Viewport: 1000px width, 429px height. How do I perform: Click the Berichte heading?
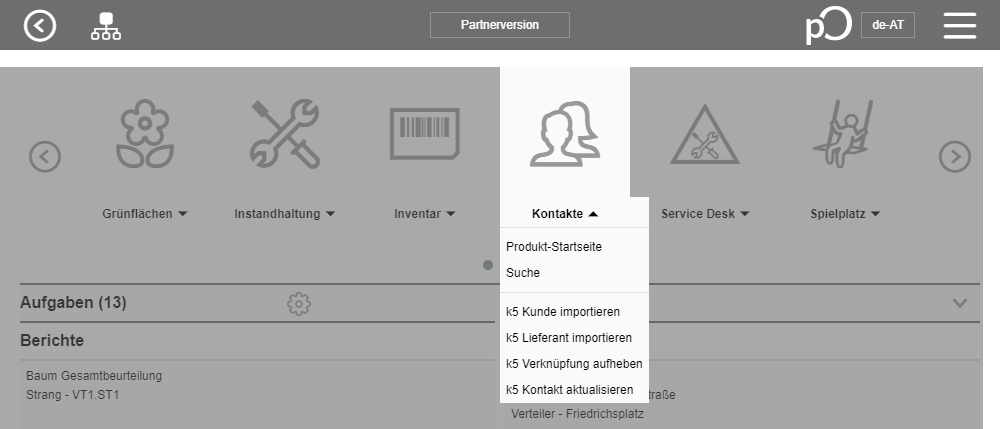pos(52,340)
